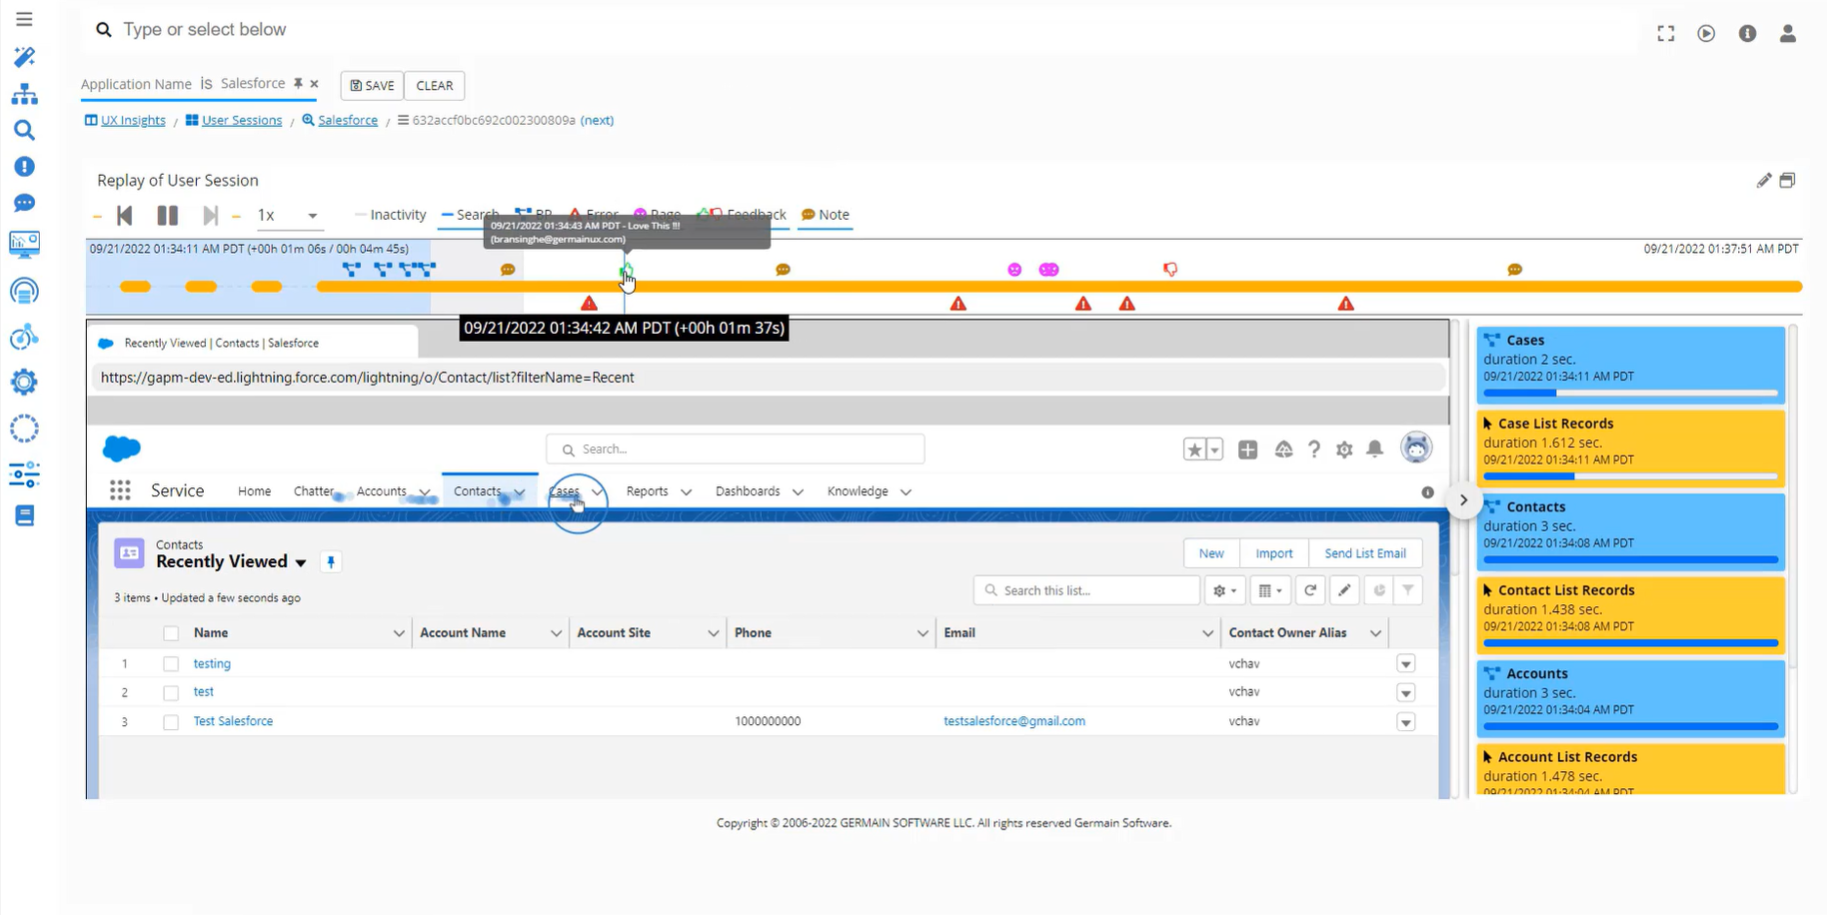
Task: Open the User Sessions breadcrumb link
Action: click(240, 119)
